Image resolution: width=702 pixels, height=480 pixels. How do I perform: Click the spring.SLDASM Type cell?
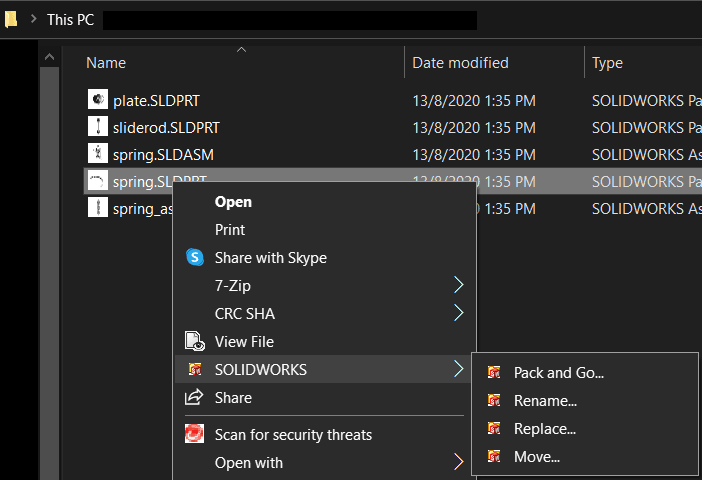[646, 155]
